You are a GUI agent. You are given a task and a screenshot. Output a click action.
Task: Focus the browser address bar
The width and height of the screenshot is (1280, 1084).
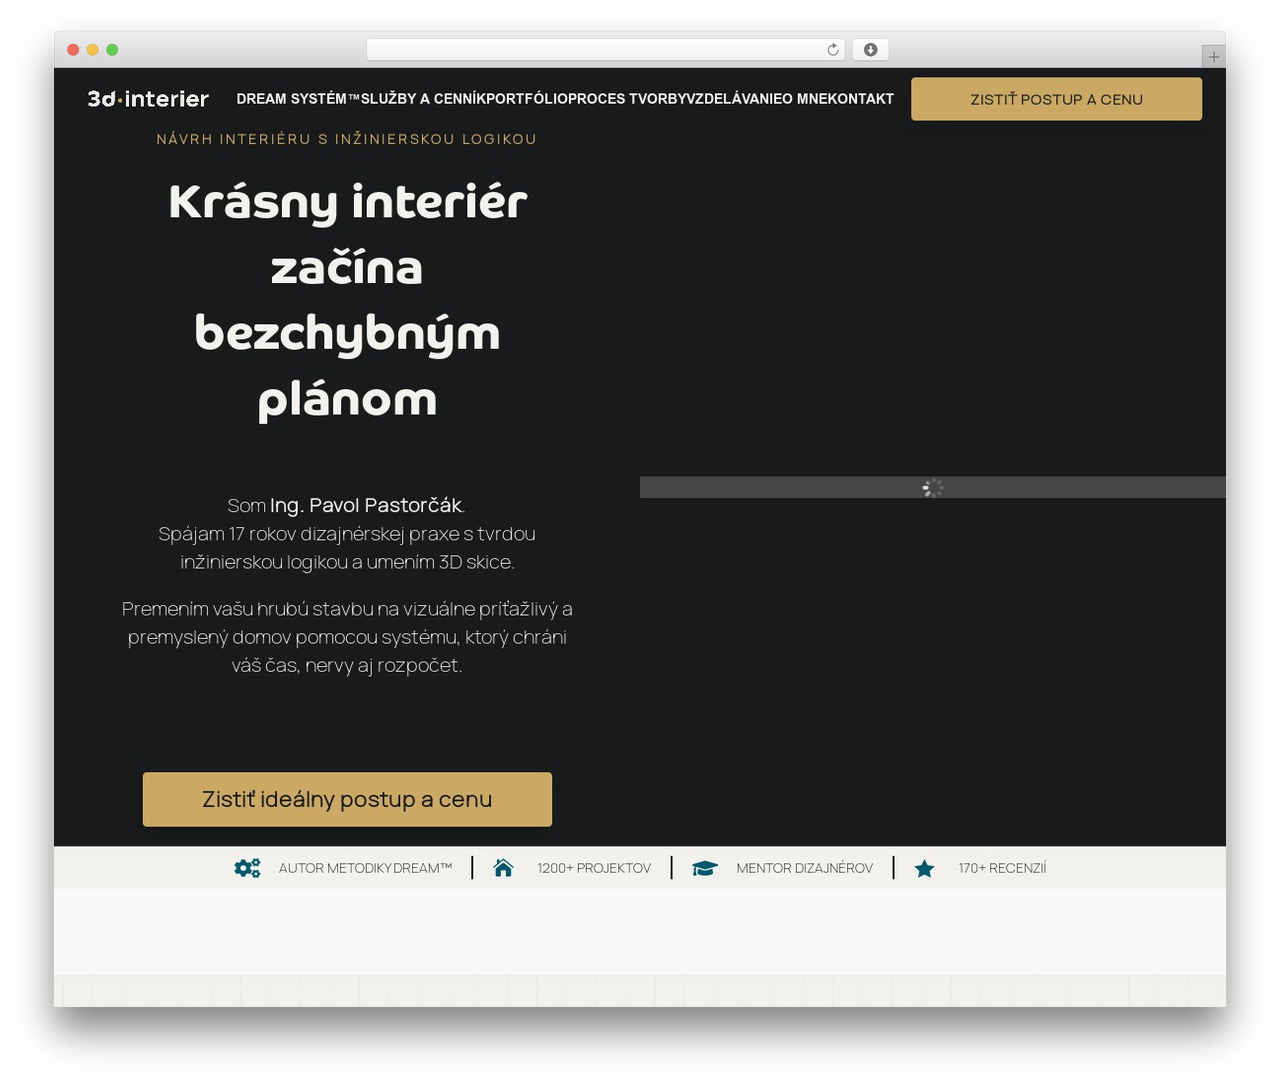tap(605, 50)
